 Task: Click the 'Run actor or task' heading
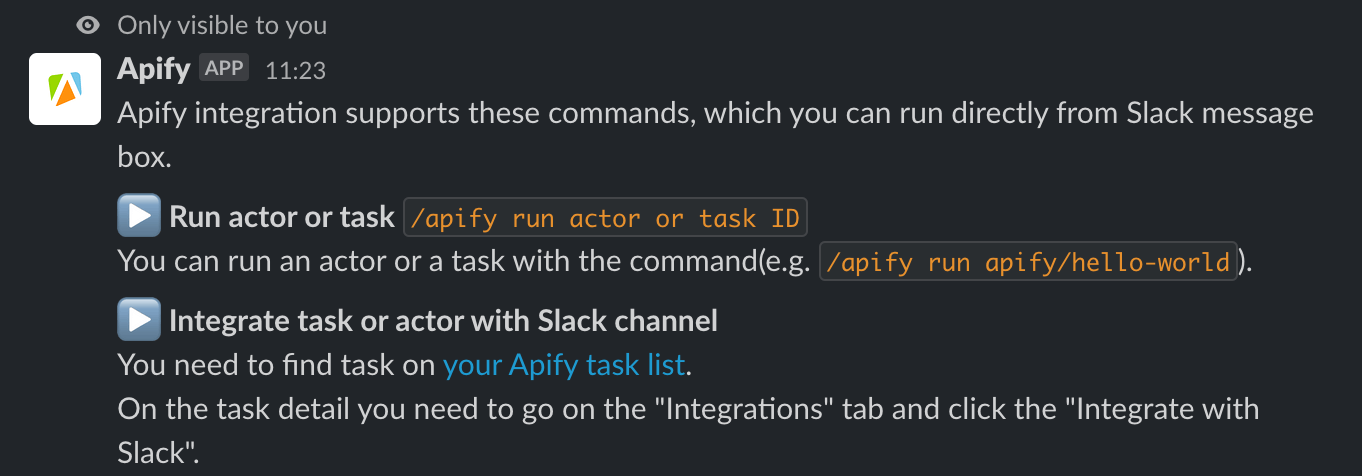[281, 218]
